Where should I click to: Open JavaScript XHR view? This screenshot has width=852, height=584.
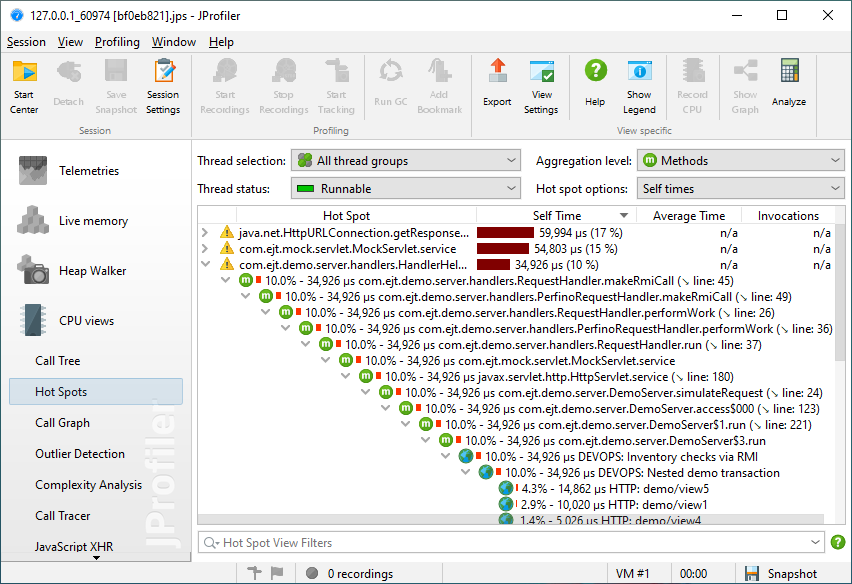point(74,547)
